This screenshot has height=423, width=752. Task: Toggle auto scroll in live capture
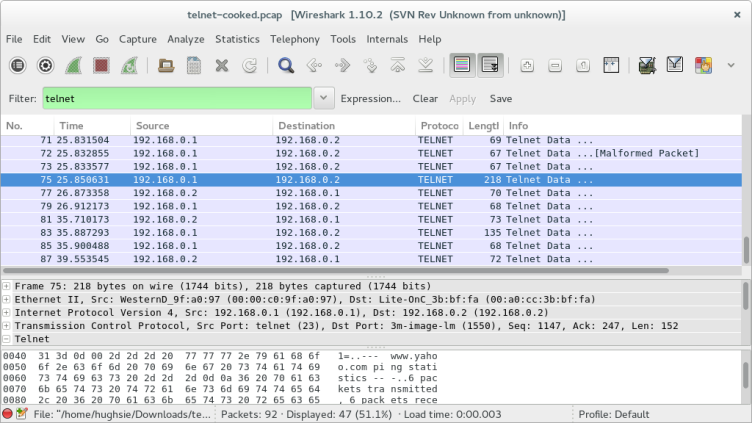pos(491,65)
